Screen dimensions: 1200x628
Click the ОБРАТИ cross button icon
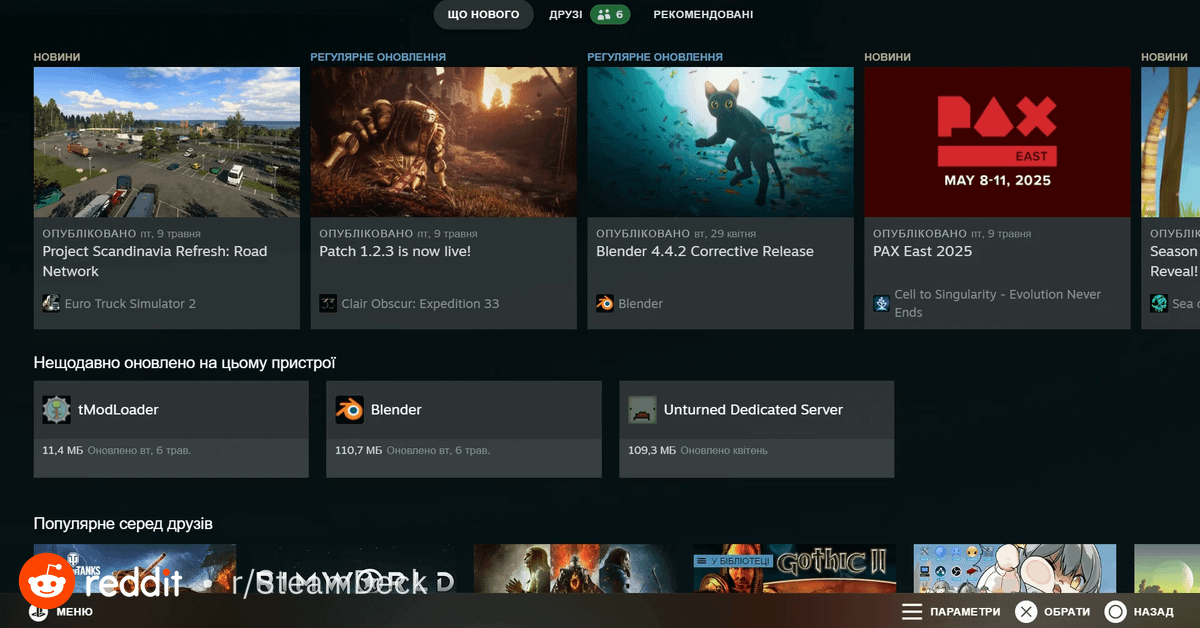pos(1026,612)
